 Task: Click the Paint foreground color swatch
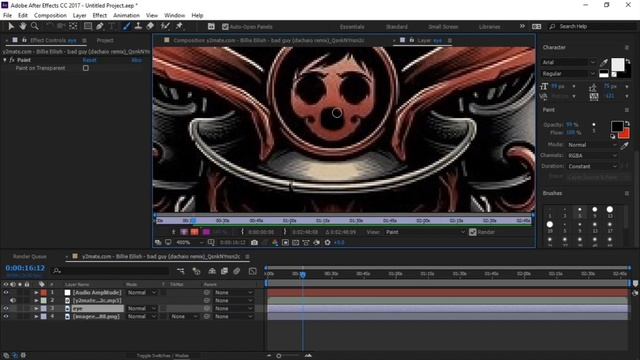click(x=617, y=126)
